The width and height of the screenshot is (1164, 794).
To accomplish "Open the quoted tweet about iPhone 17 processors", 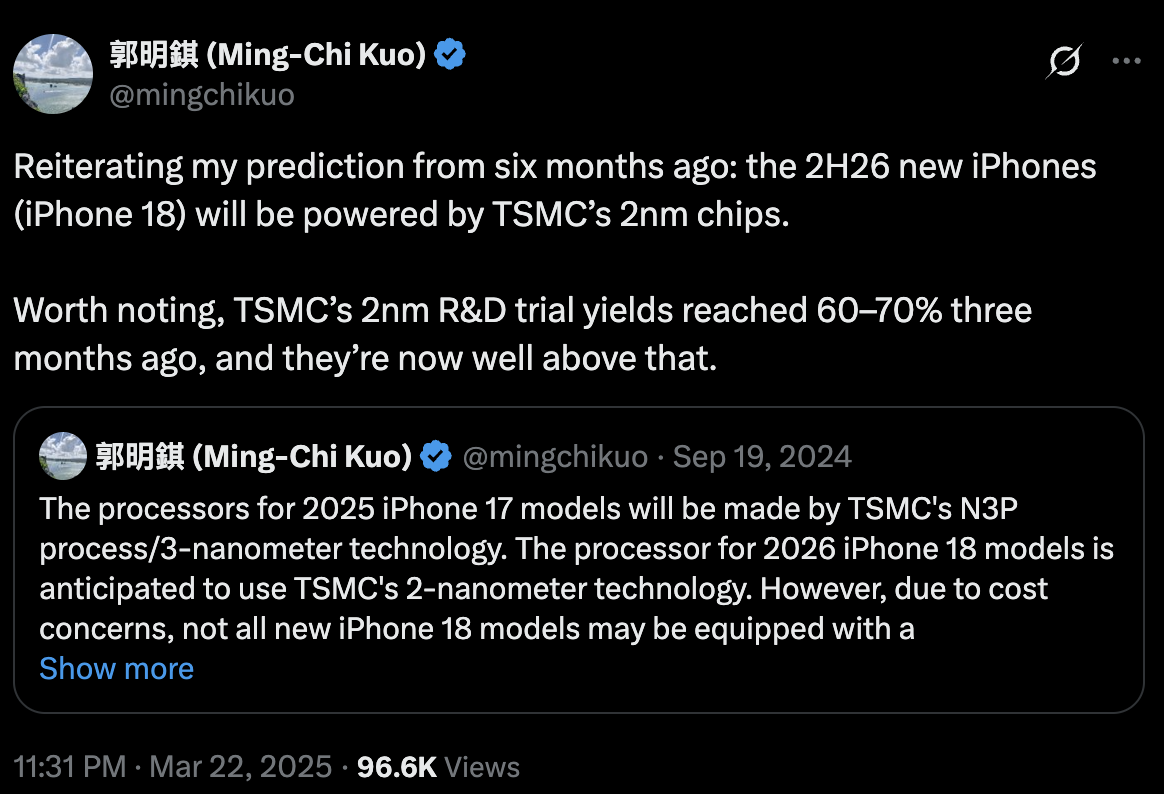I will (x=579, y=560).
